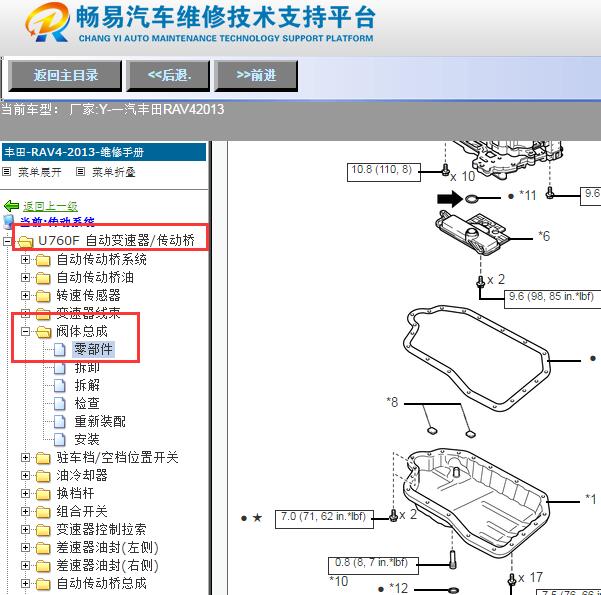Click the 油冷却器 folder icon
Image resolution: width=601 pixels, height=595 pixels.
pos(43,476)
